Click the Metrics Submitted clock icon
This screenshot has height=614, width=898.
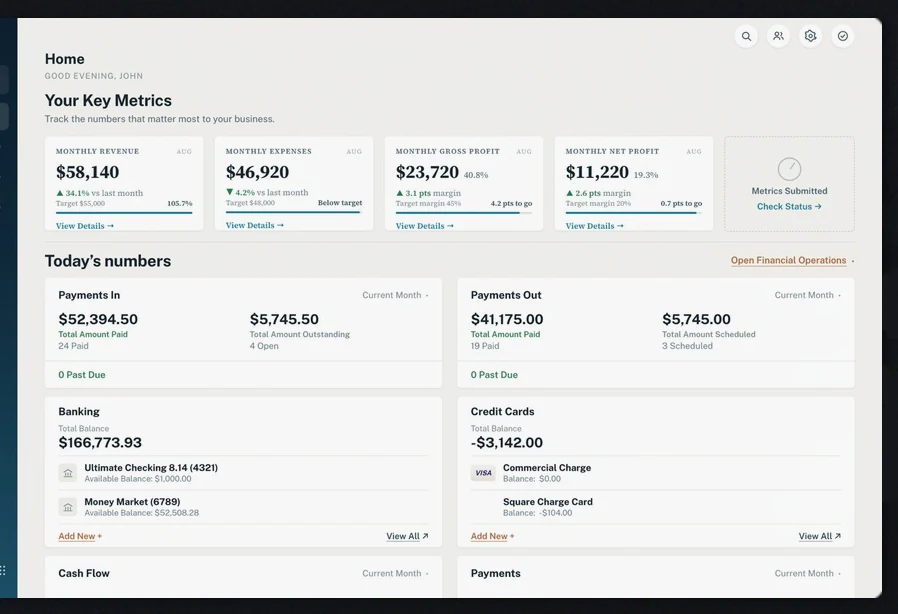pyautogui.click(x=789, y=169)
